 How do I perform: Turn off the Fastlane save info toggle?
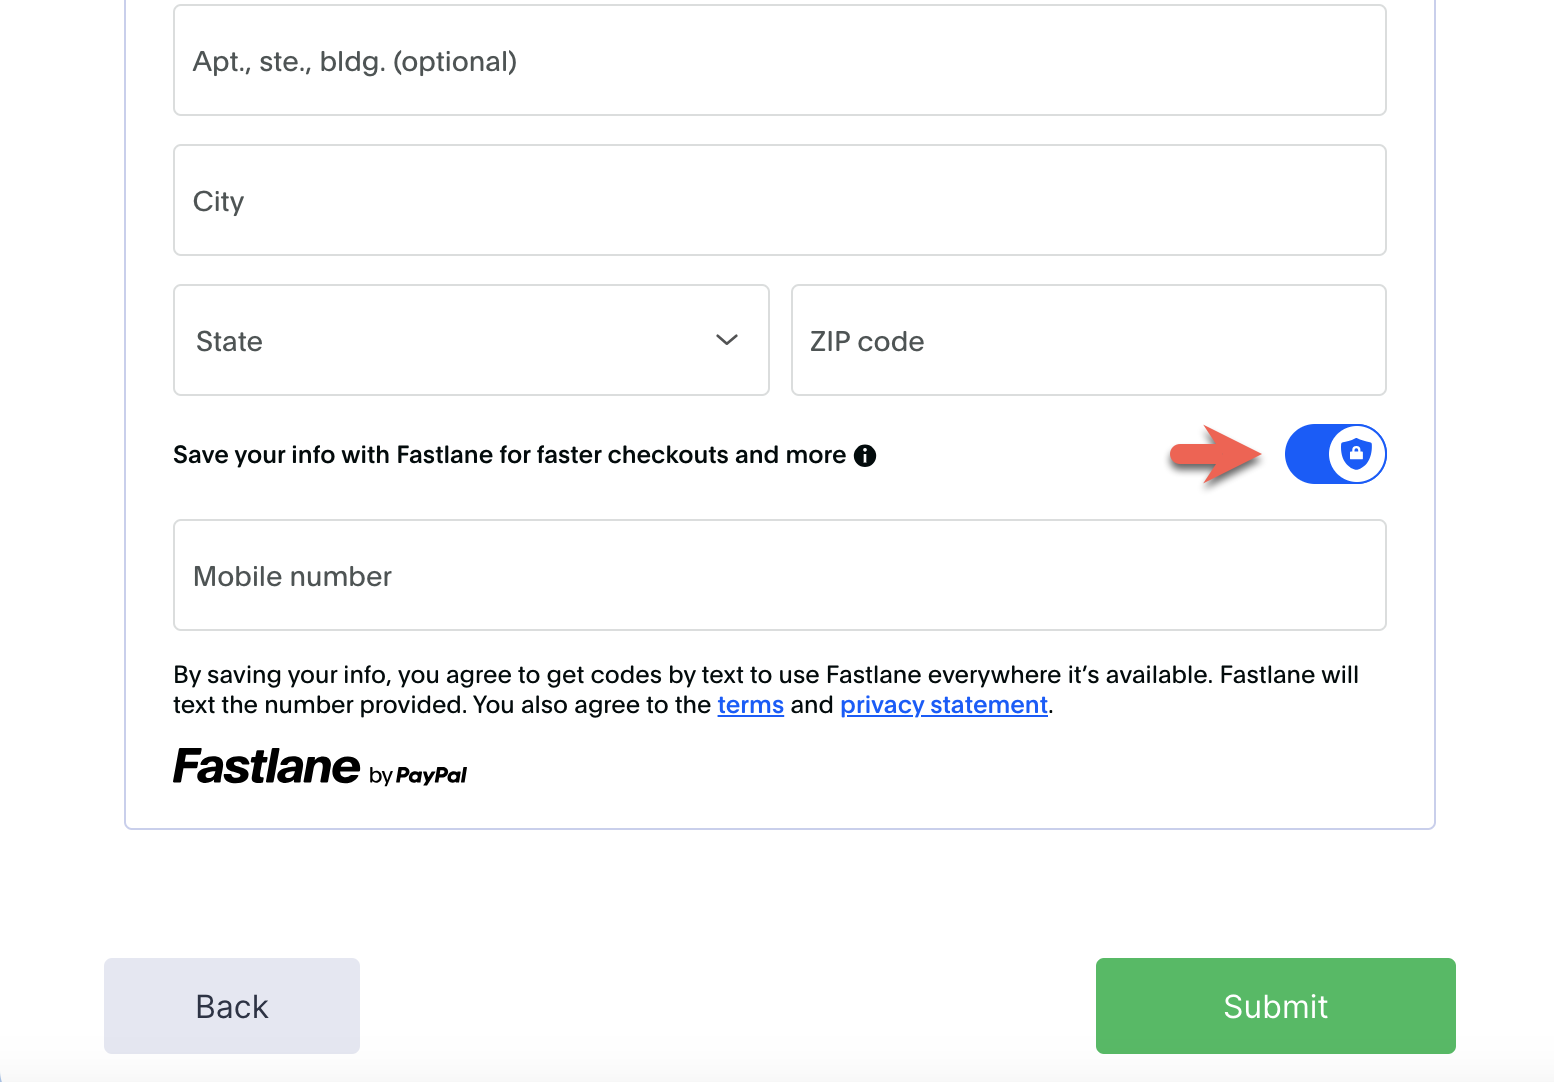pos(1335,454)
